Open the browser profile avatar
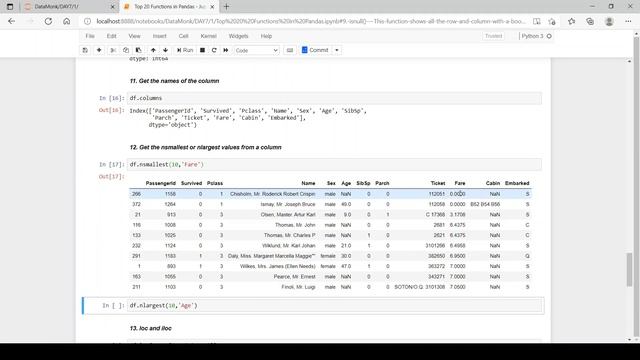 [x=609, y=21]
